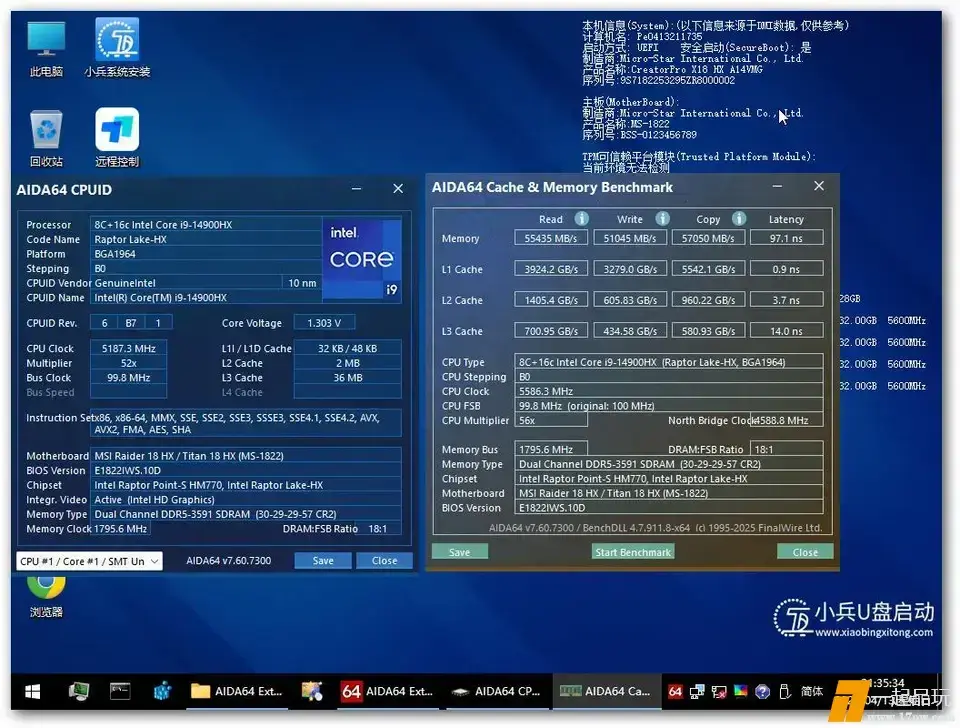This screenshot has width=960, height=728.
Task: Click the BIOS Version field in CPUID window
Action: 246,470
